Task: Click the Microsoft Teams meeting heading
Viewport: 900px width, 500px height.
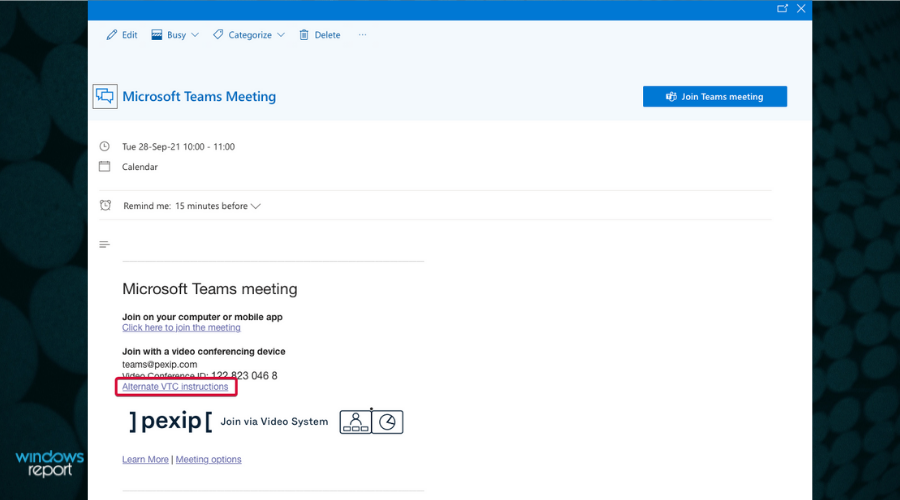Action: pyautogui.click(x=210, y=289)
